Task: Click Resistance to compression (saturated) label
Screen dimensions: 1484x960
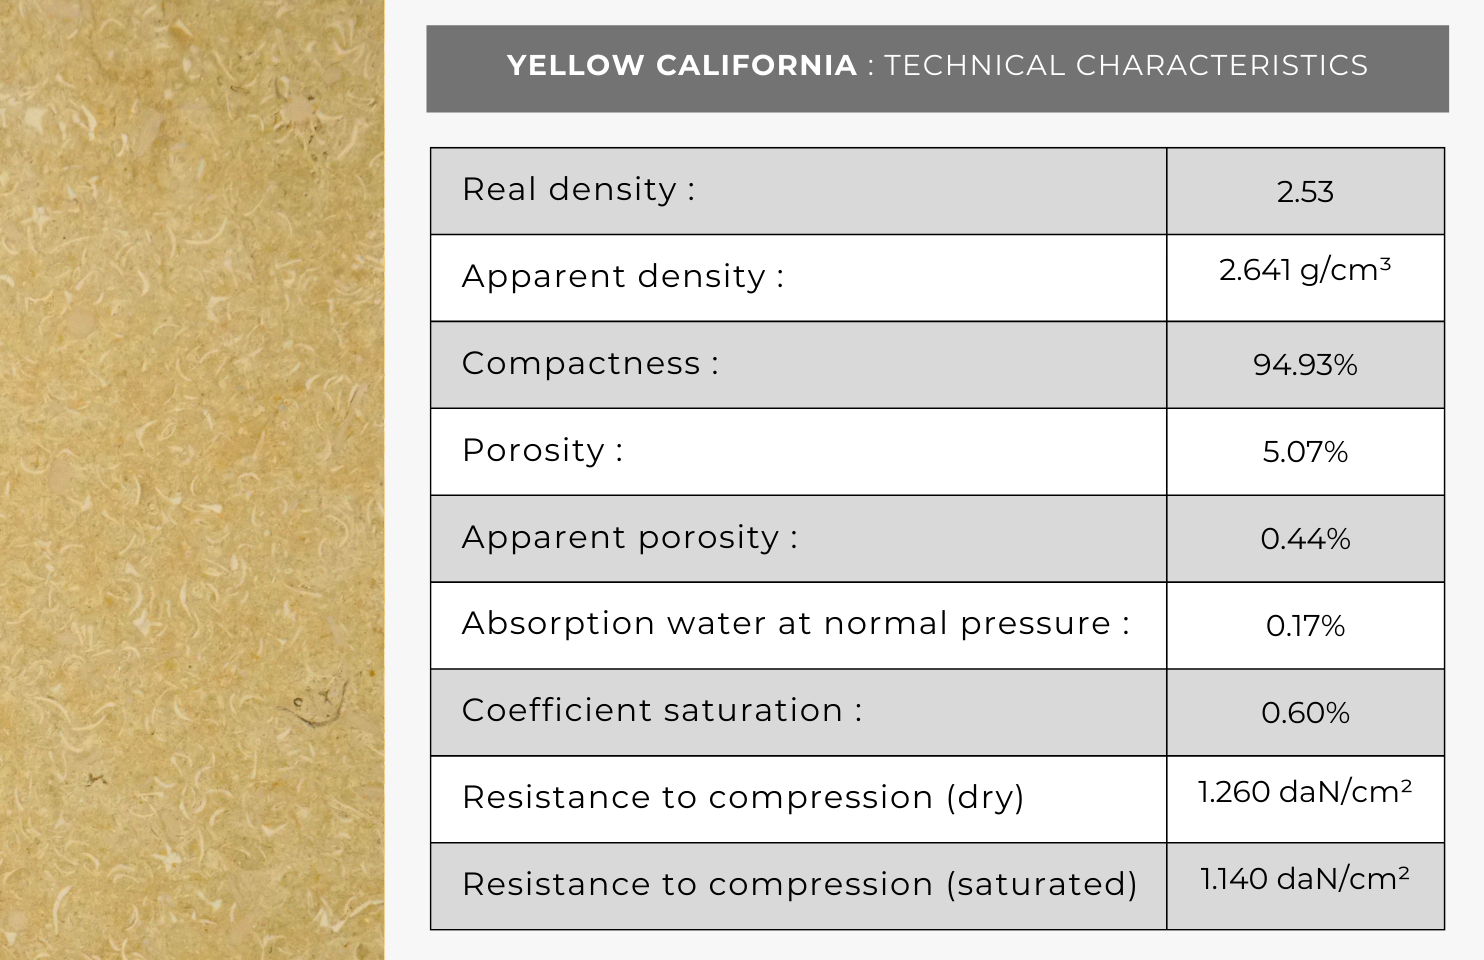Action: coord(800,885)
